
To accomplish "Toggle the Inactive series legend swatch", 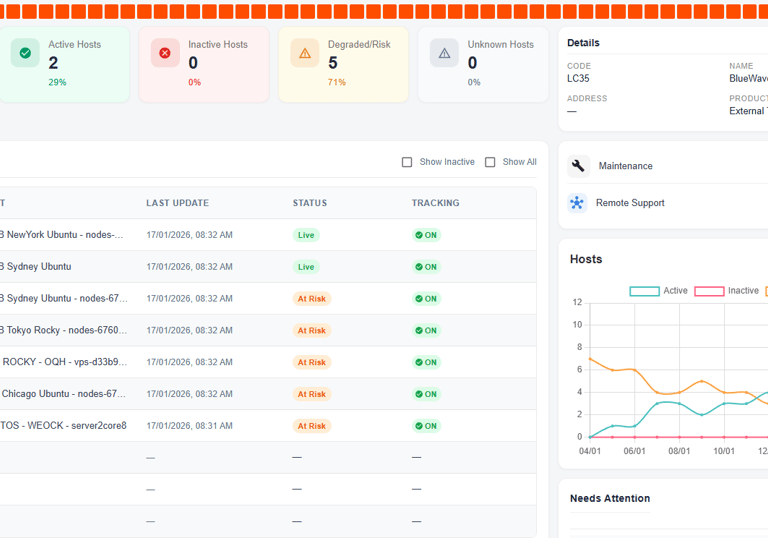I will point(709,291).
